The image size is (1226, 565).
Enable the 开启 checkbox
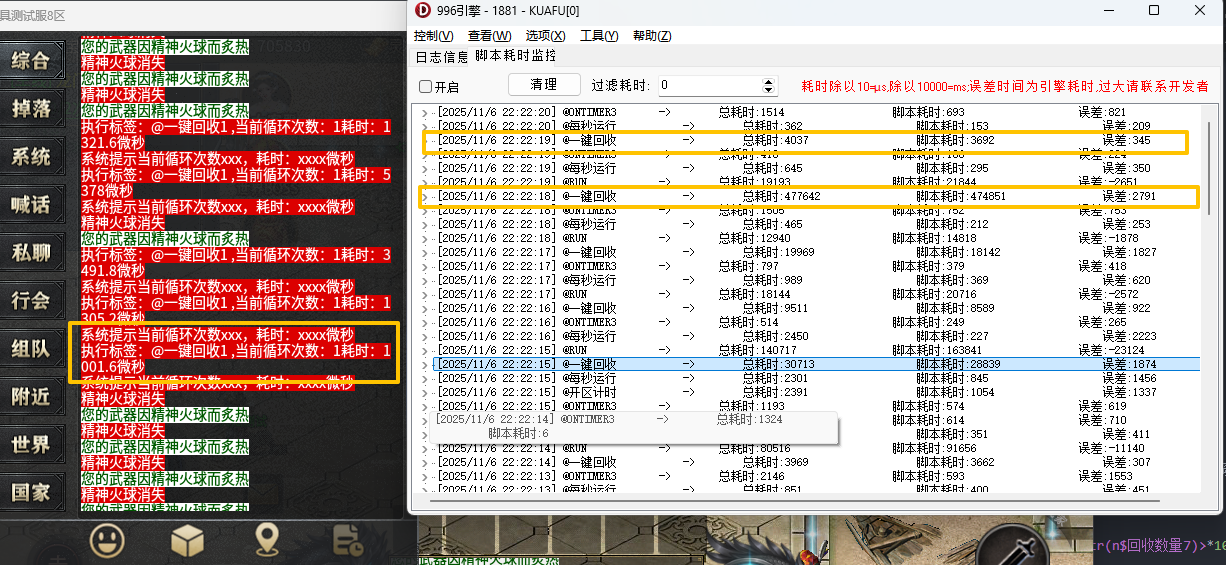click(426, 87)
